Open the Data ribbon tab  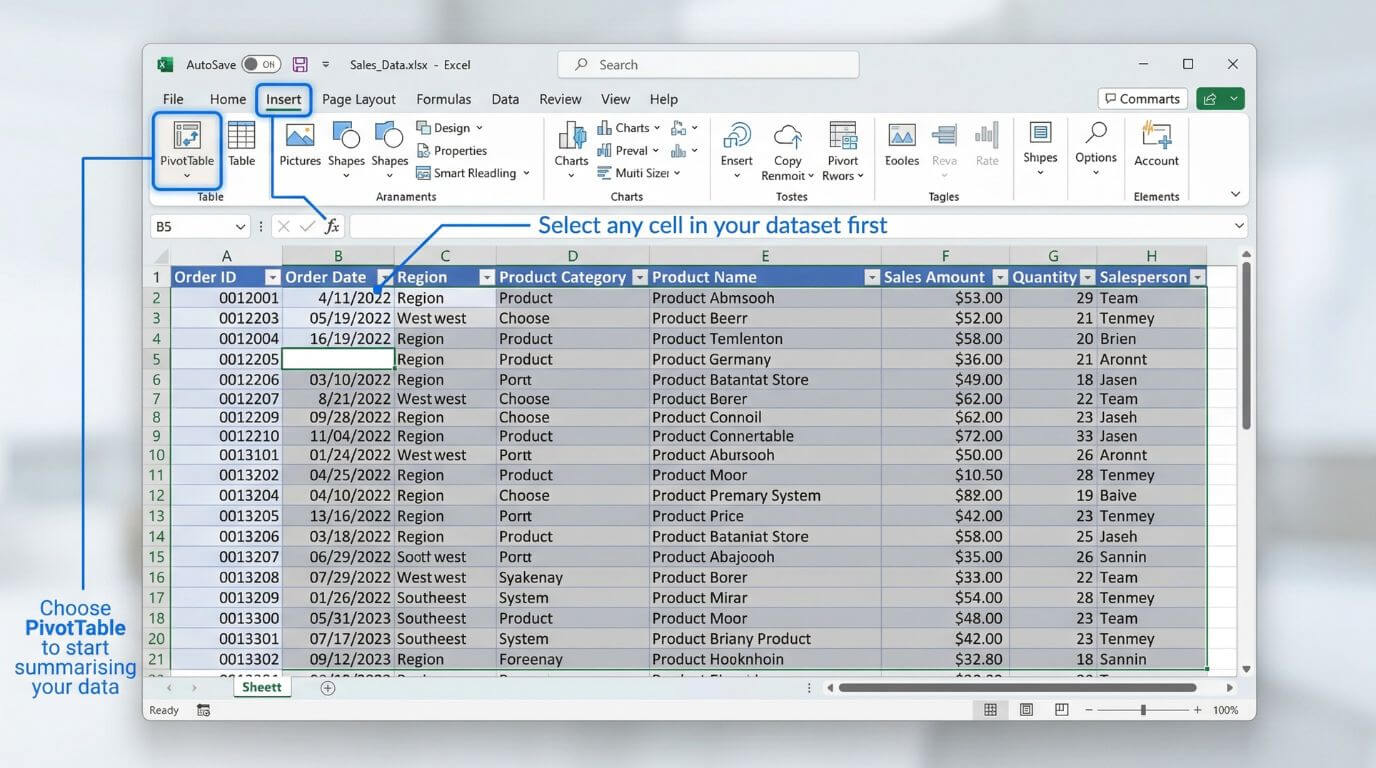click(505, 99)
